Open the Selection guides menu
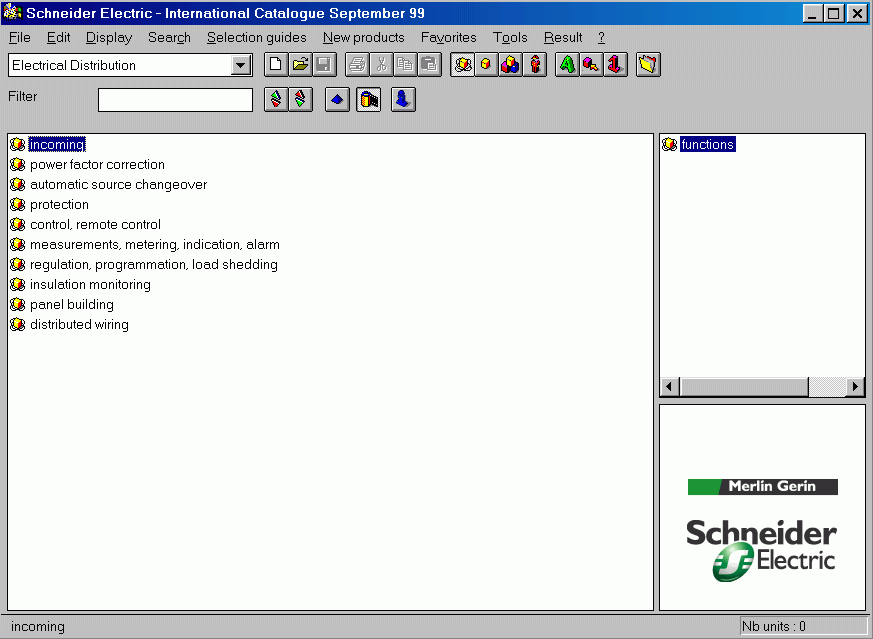 [x=257, y=37]
